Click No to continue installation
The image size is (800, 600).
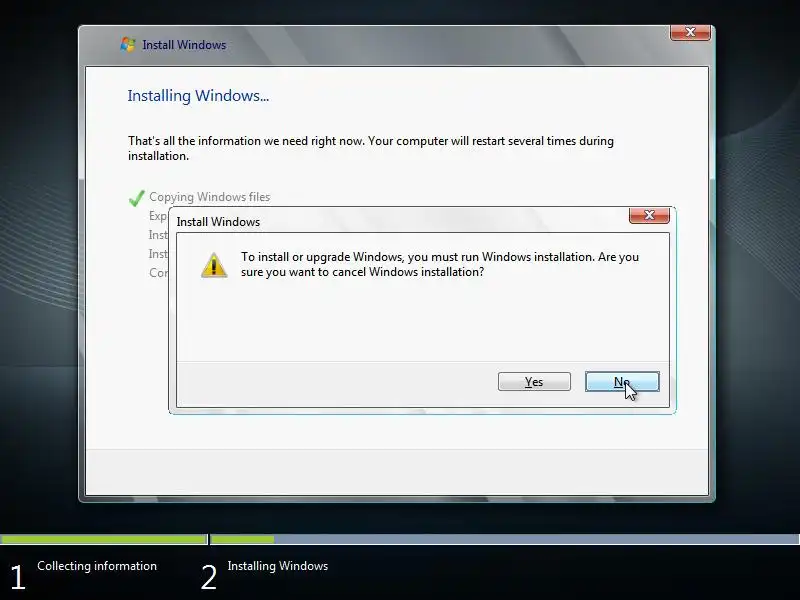point(622,382)
